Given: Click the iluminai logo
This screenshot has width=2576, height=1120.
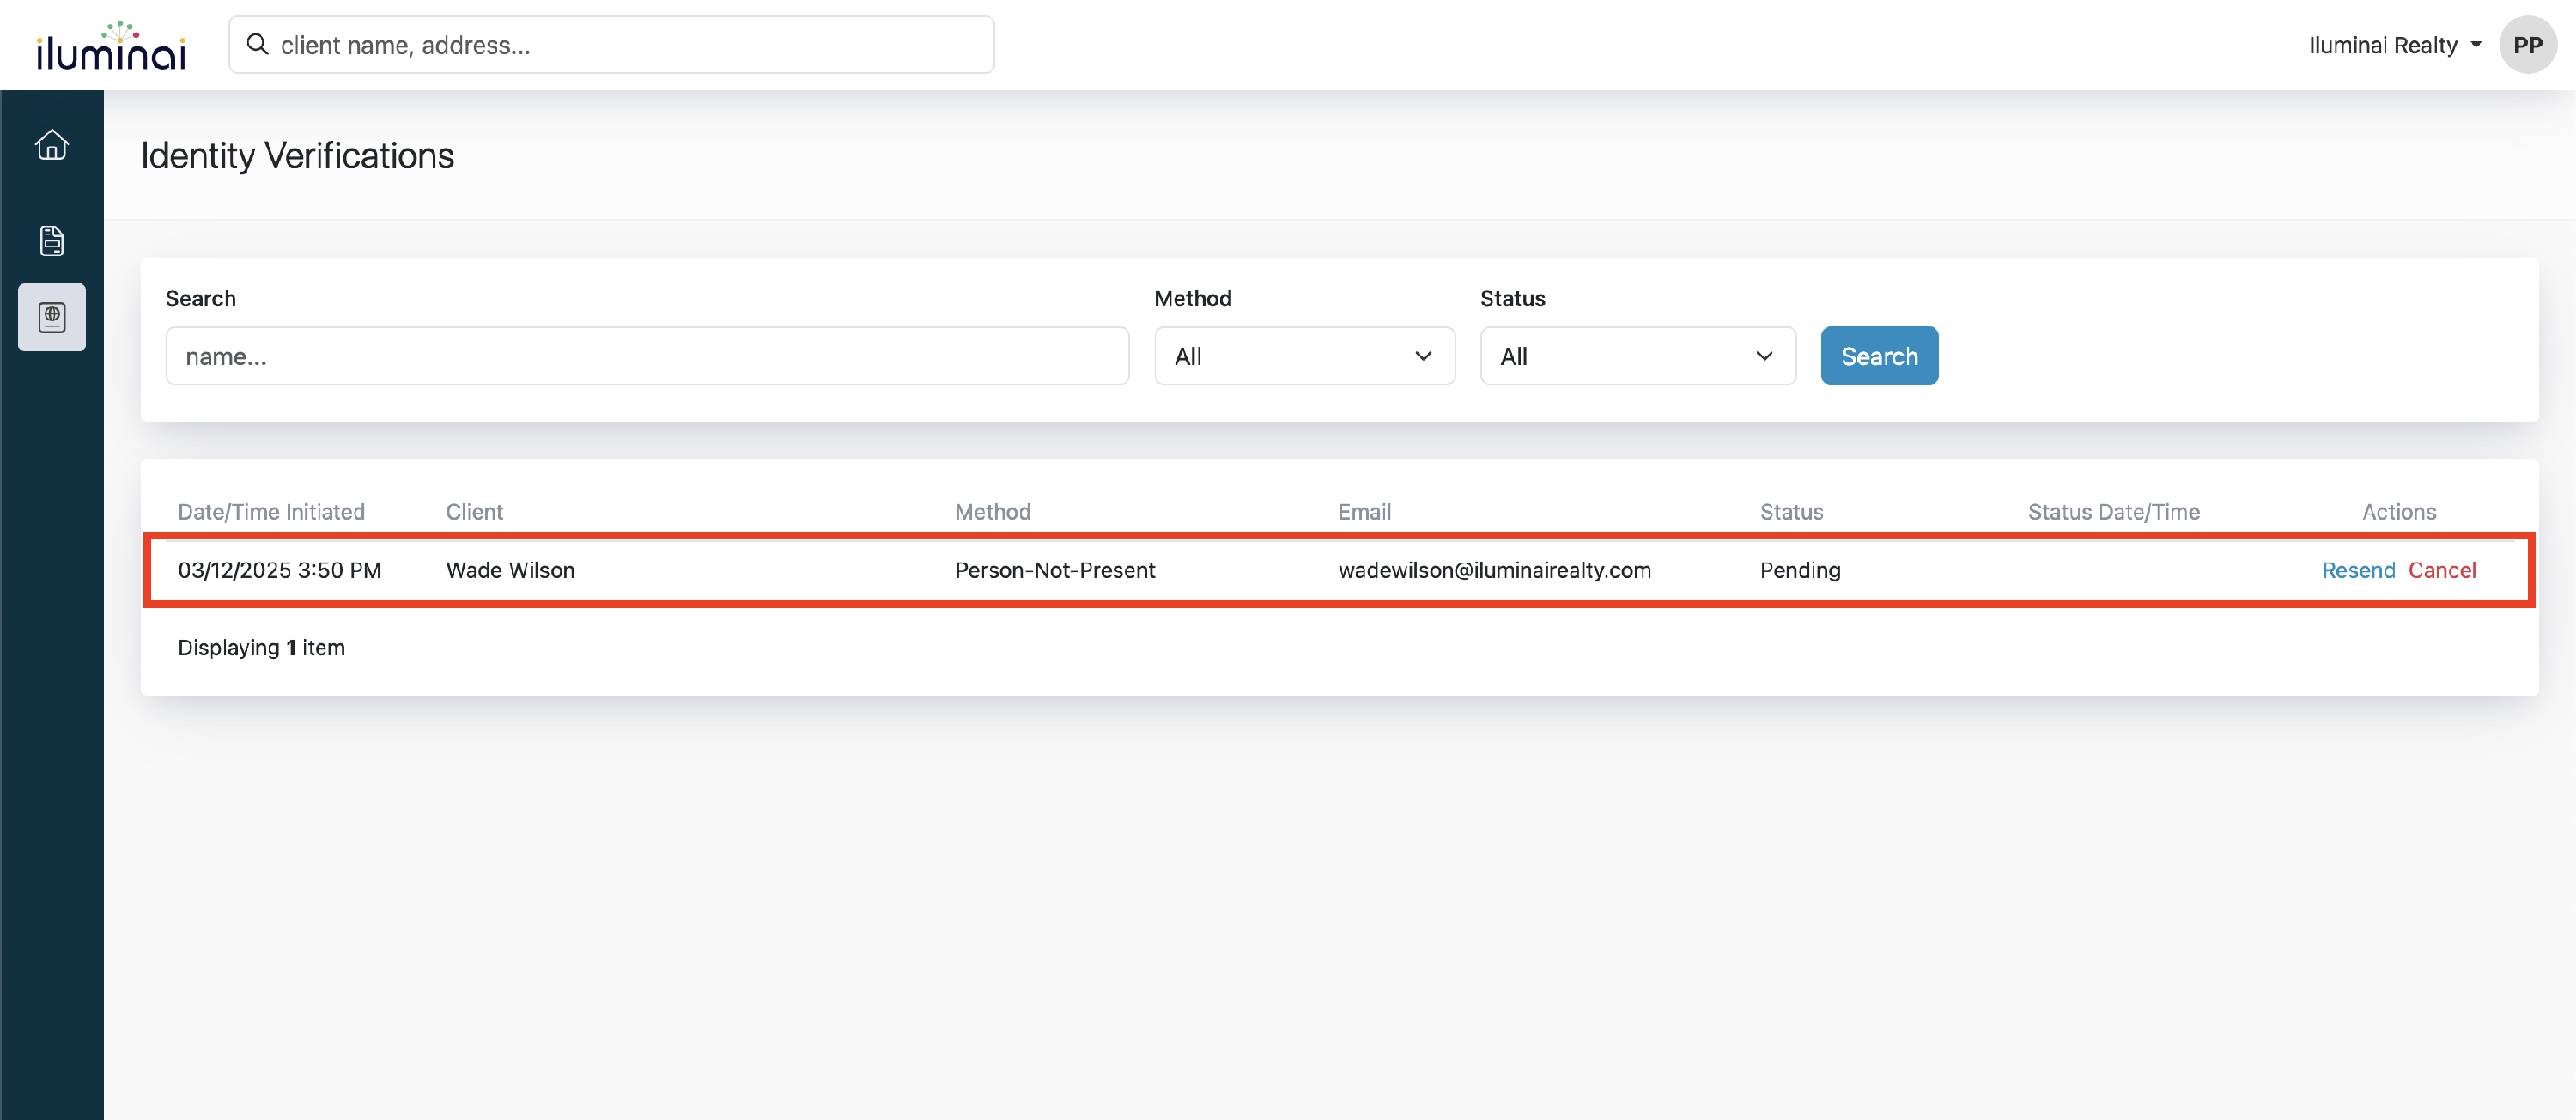Looking at the screenshot, I should coord(111,45).
